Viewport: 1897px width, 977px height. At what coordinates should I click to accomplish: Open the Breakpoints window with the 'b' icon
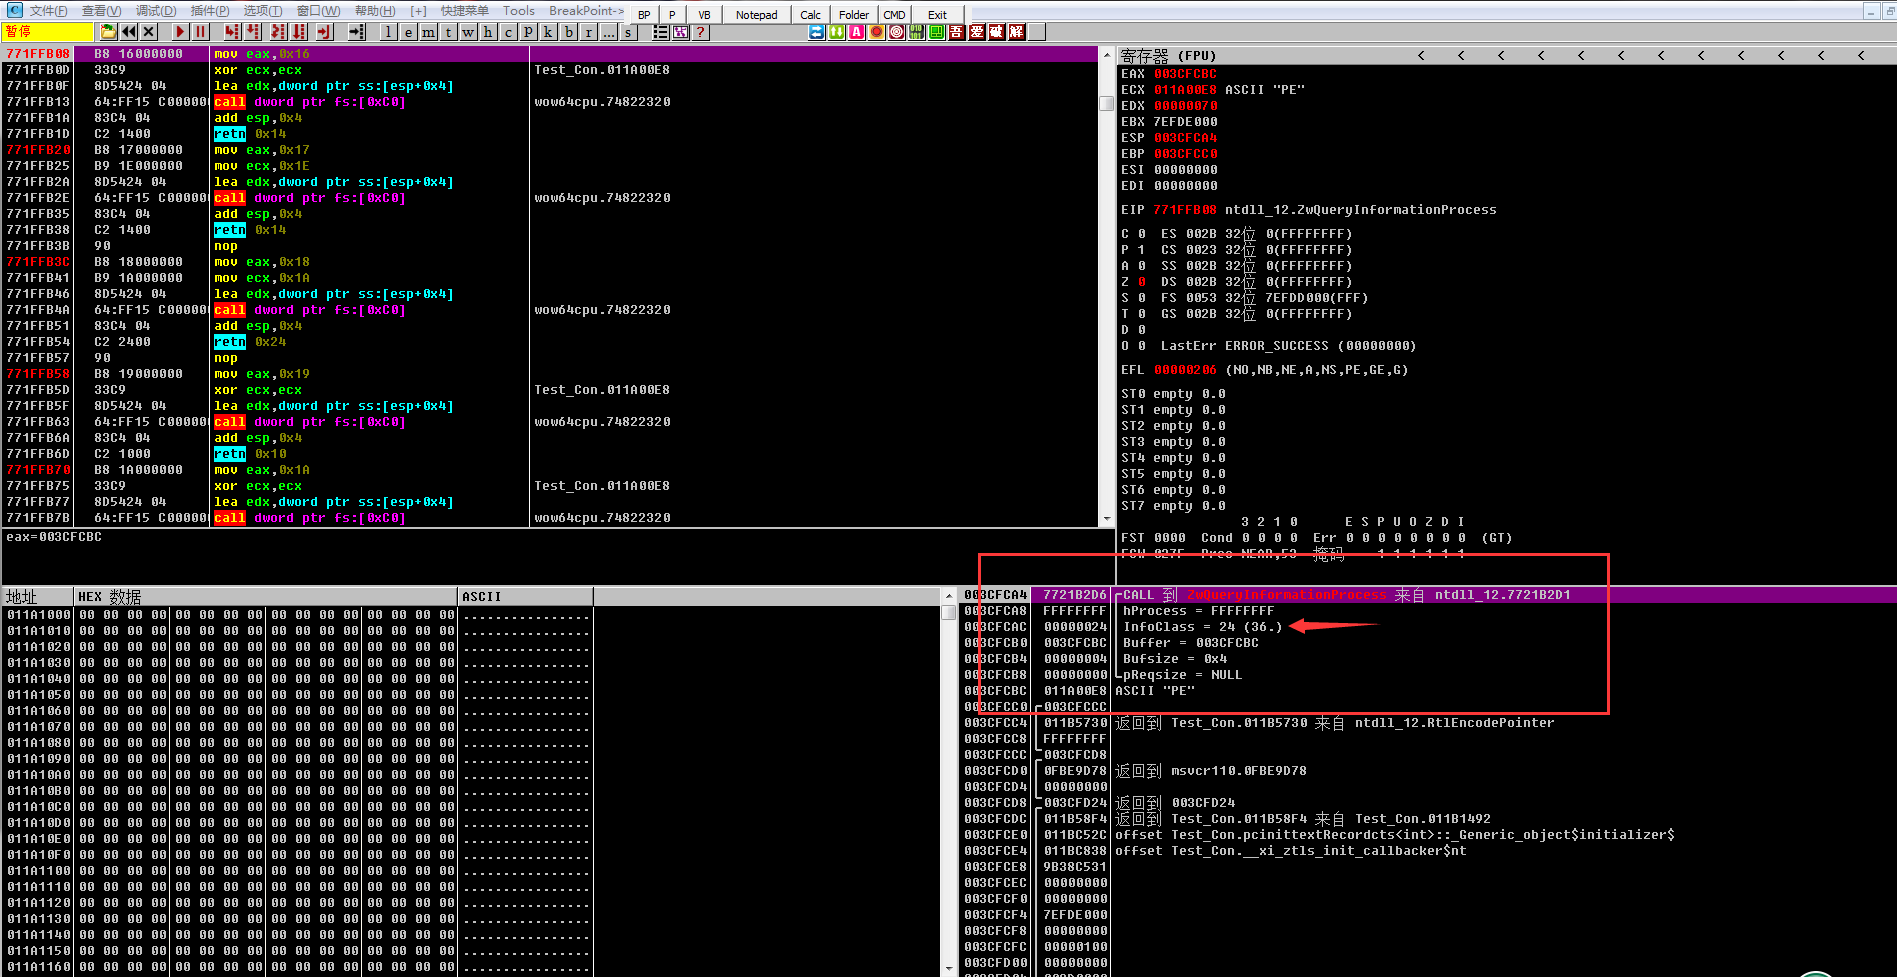point(568,32)
